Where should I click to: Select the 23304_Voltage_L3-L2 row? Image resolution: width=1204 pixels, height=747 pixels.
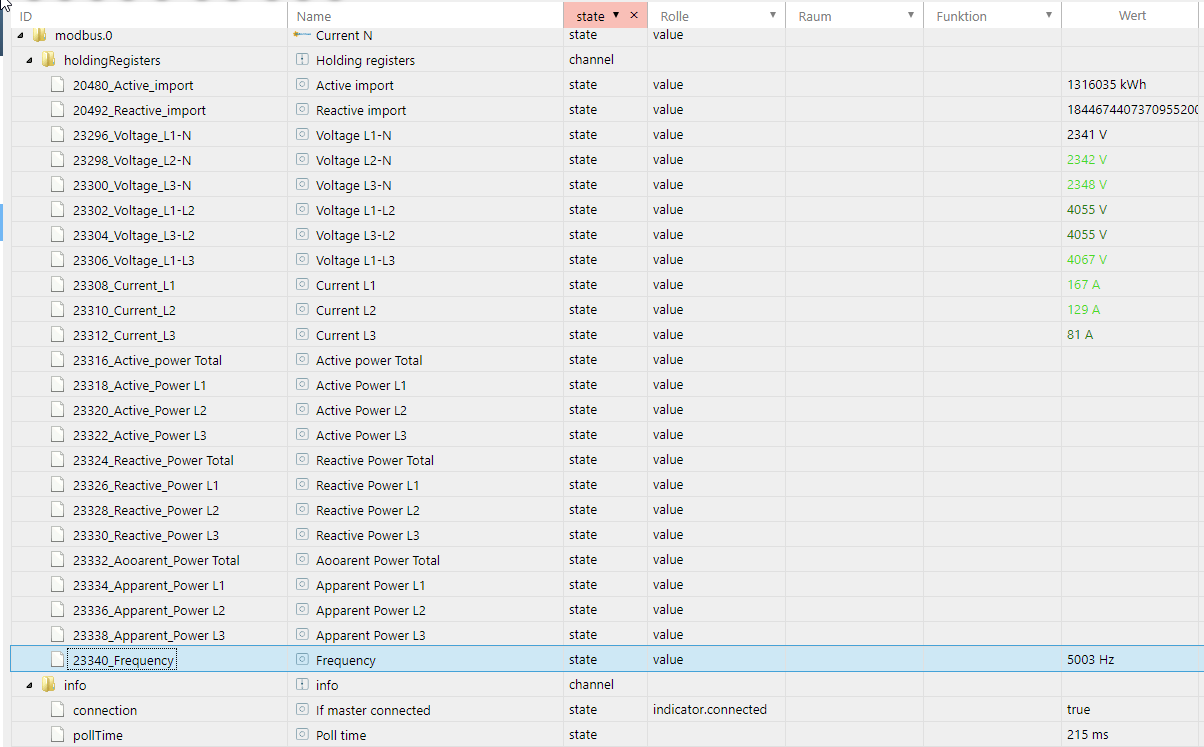click(607, 235)
